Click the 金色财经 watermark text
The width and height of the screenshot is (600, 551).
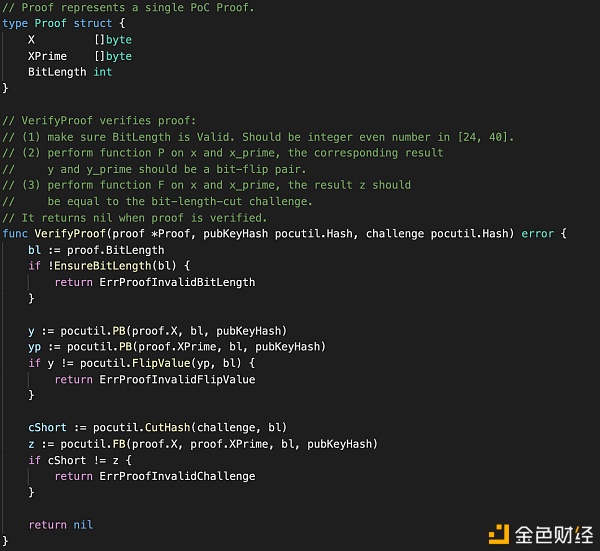tap(554, 535)
